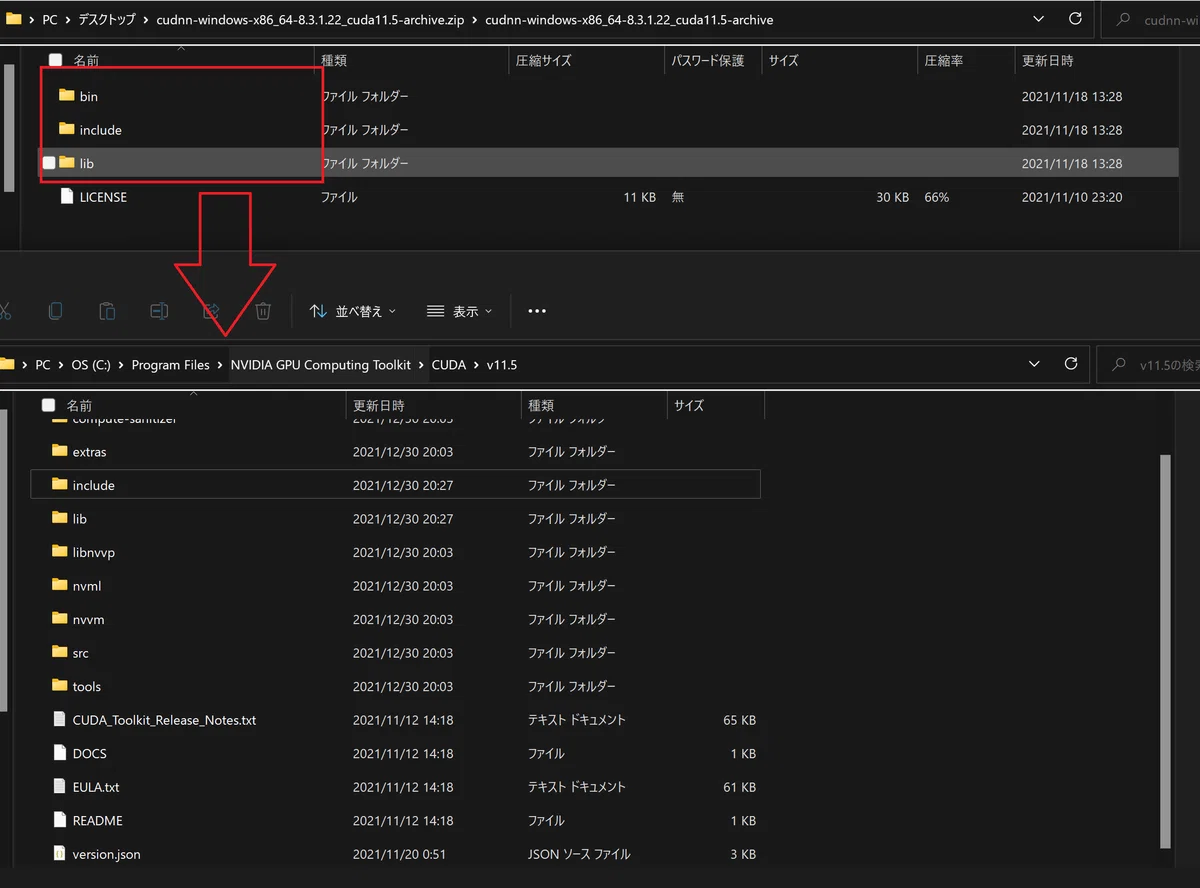Tick the checkbox on the archive lib row
This screenshot has width=1200, height=888.
pos(48,163)
